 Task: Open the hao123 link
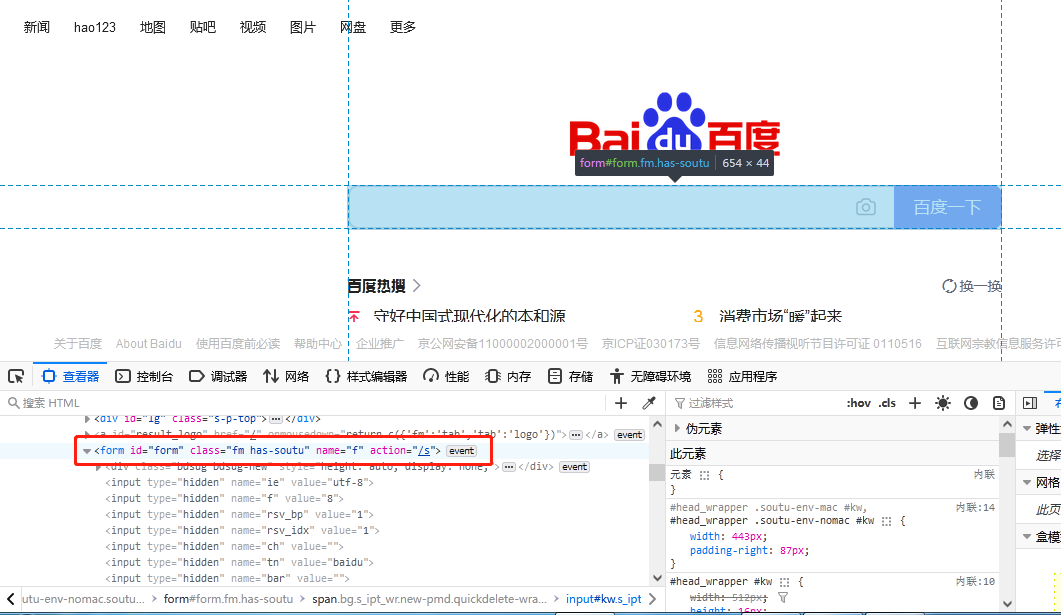pos(95,27)
